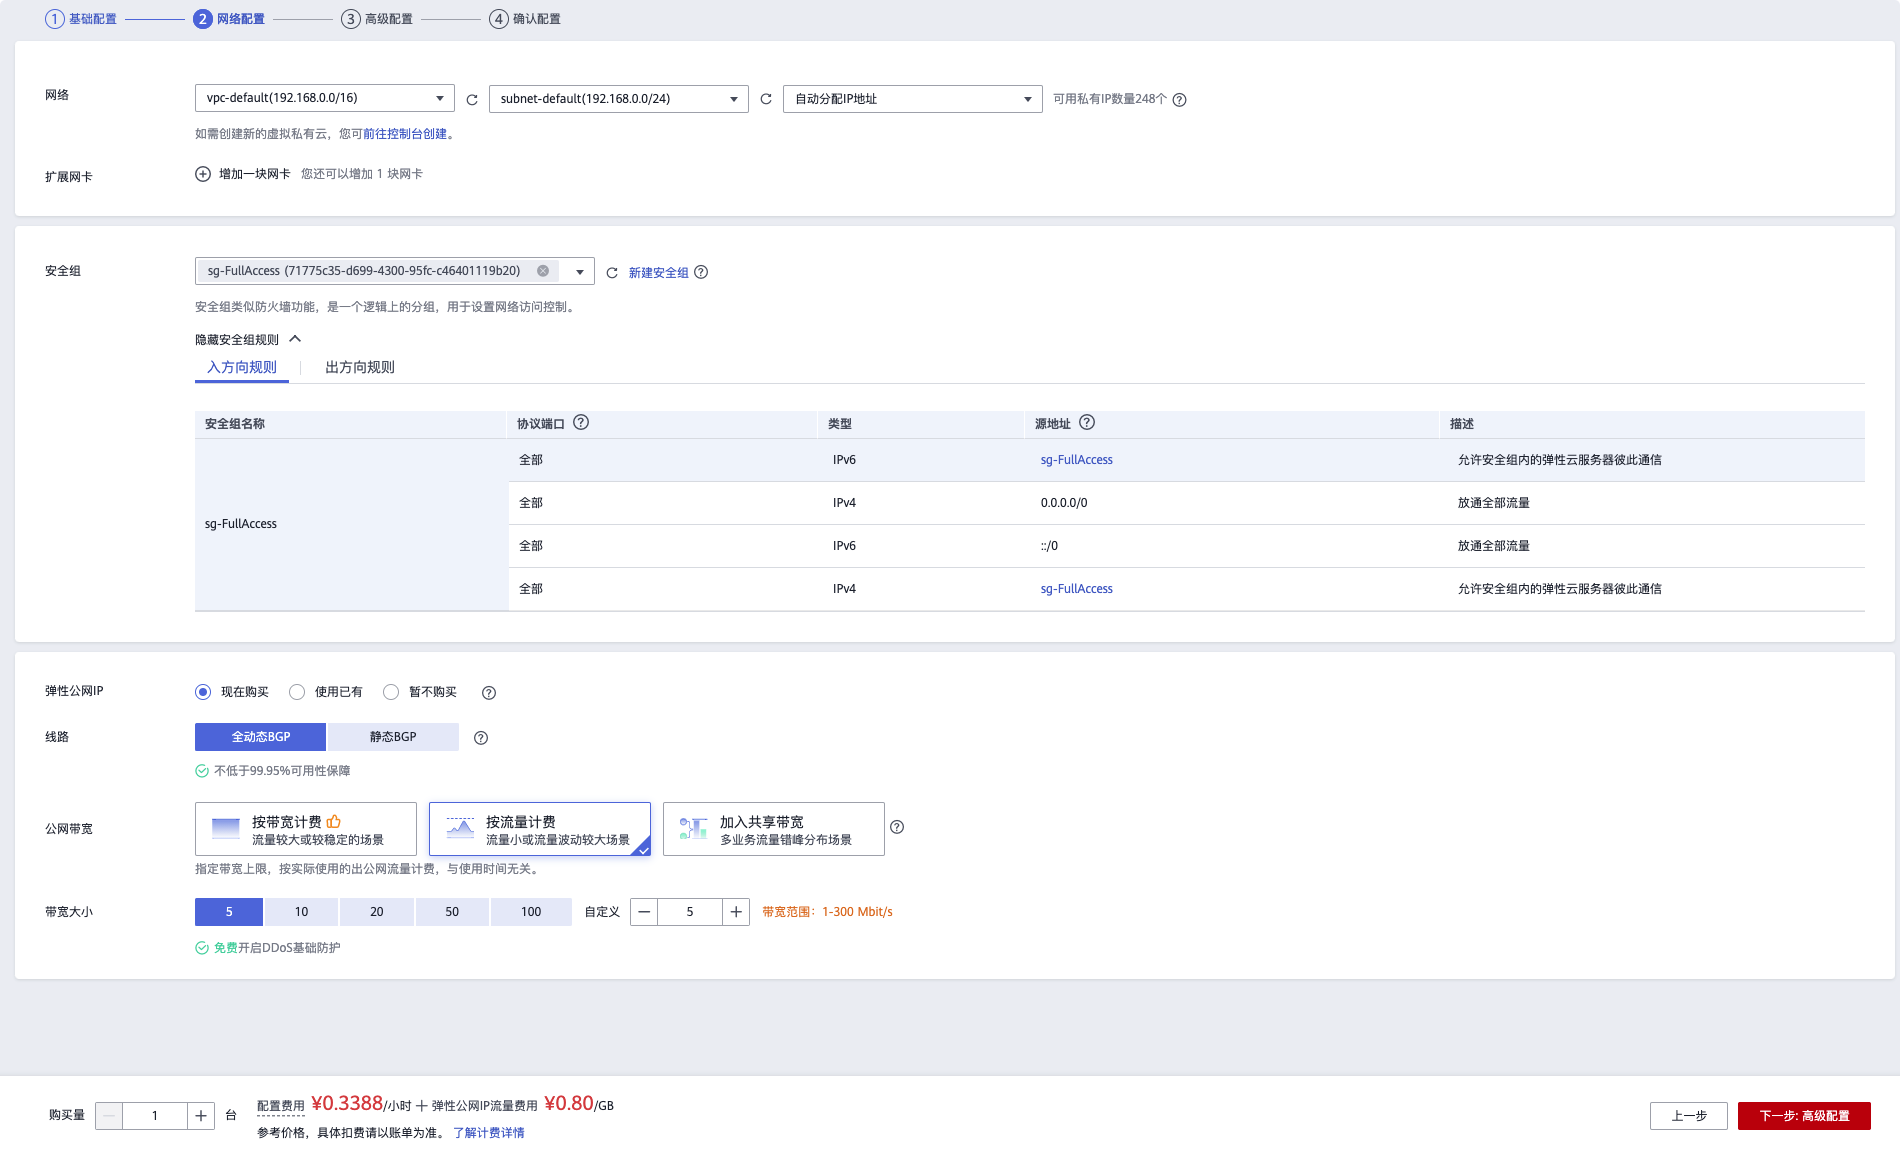Open the vpc-default VPC dropdown
Screen dimensions: 1900x1149
click(325, 98)
